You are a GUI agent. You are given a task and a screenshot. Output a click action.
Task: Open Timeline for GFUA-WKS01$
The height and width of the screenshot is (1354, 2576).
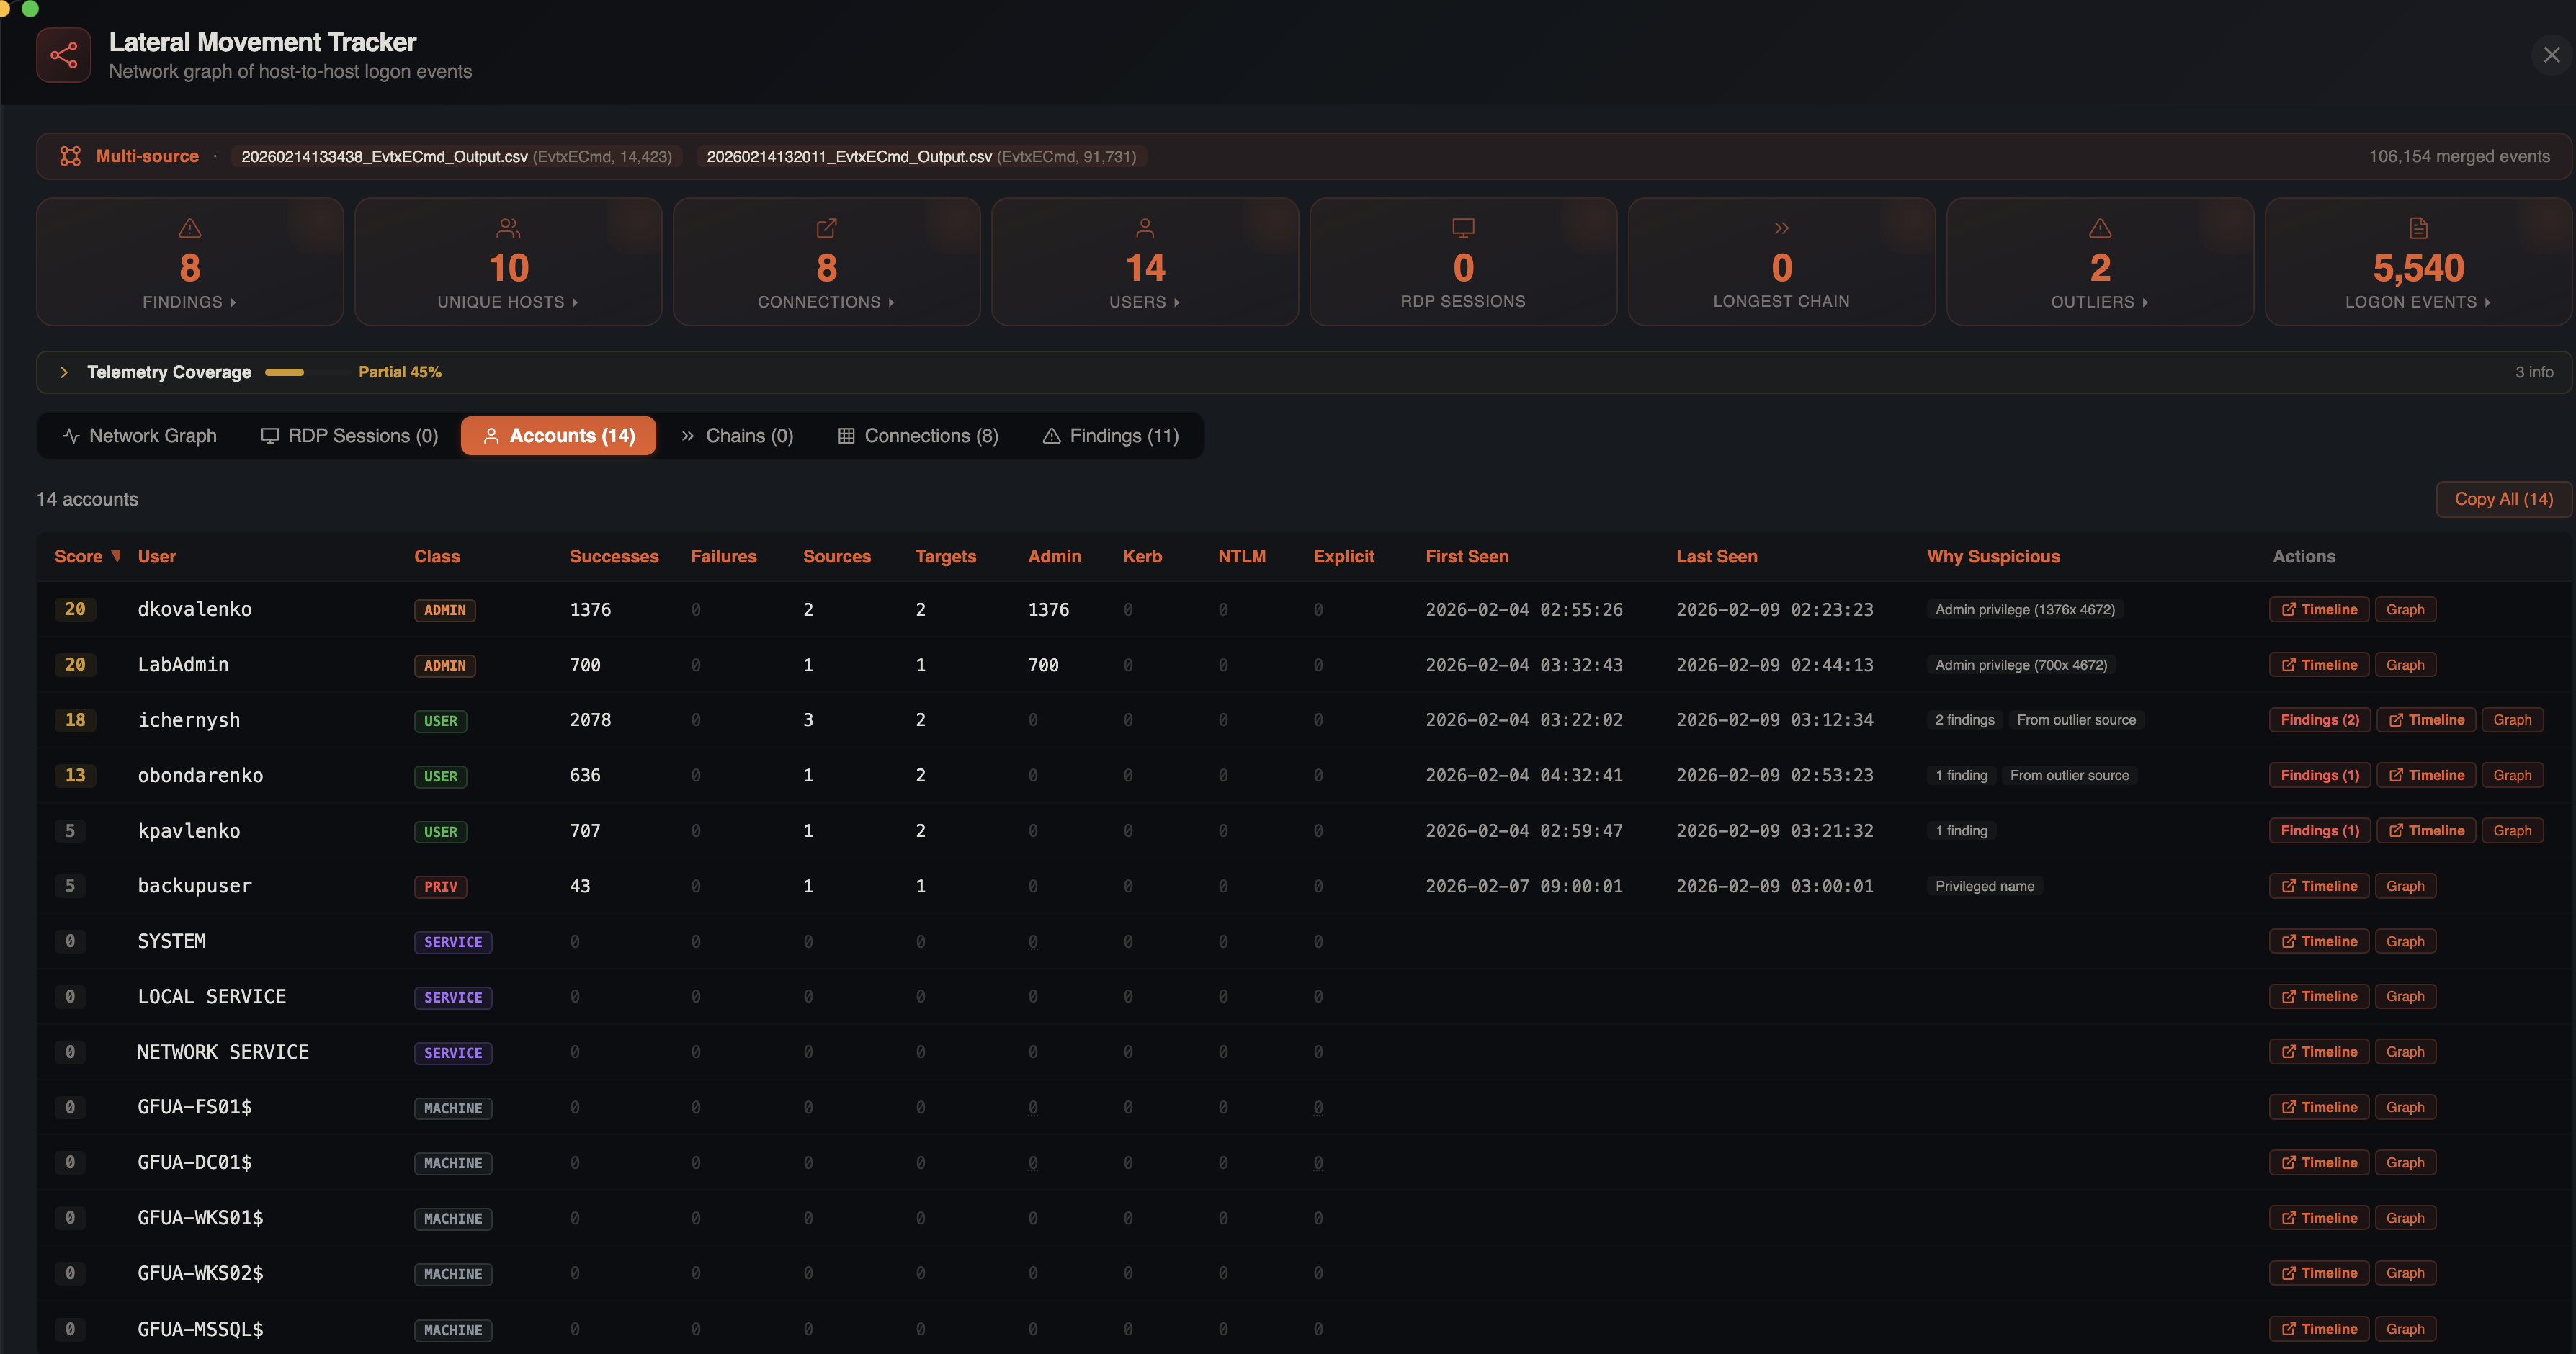(x=2319, y=1218)
